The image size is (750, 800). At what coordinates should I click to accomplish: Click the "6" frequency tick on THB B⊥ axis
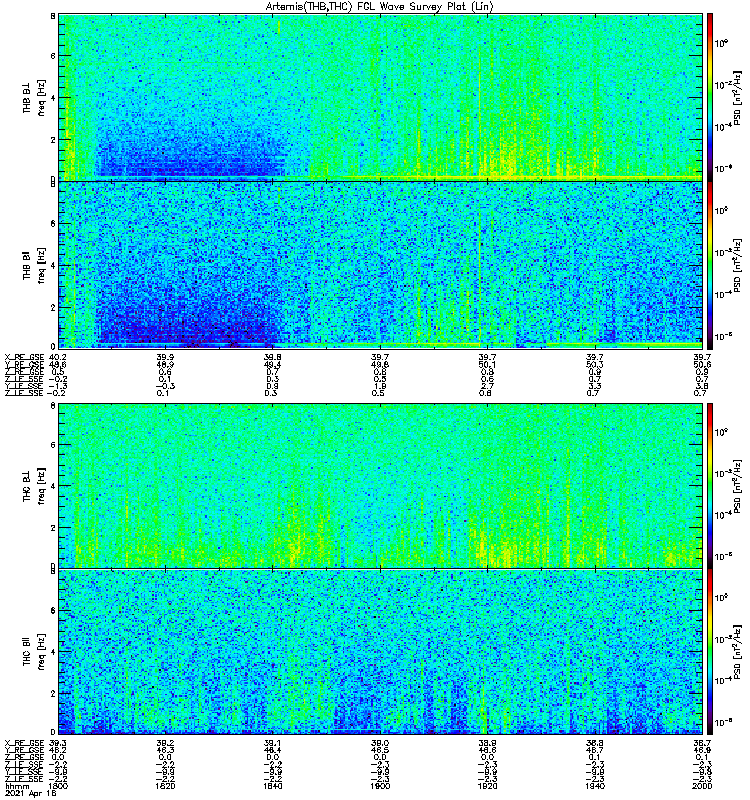point(53,56)
